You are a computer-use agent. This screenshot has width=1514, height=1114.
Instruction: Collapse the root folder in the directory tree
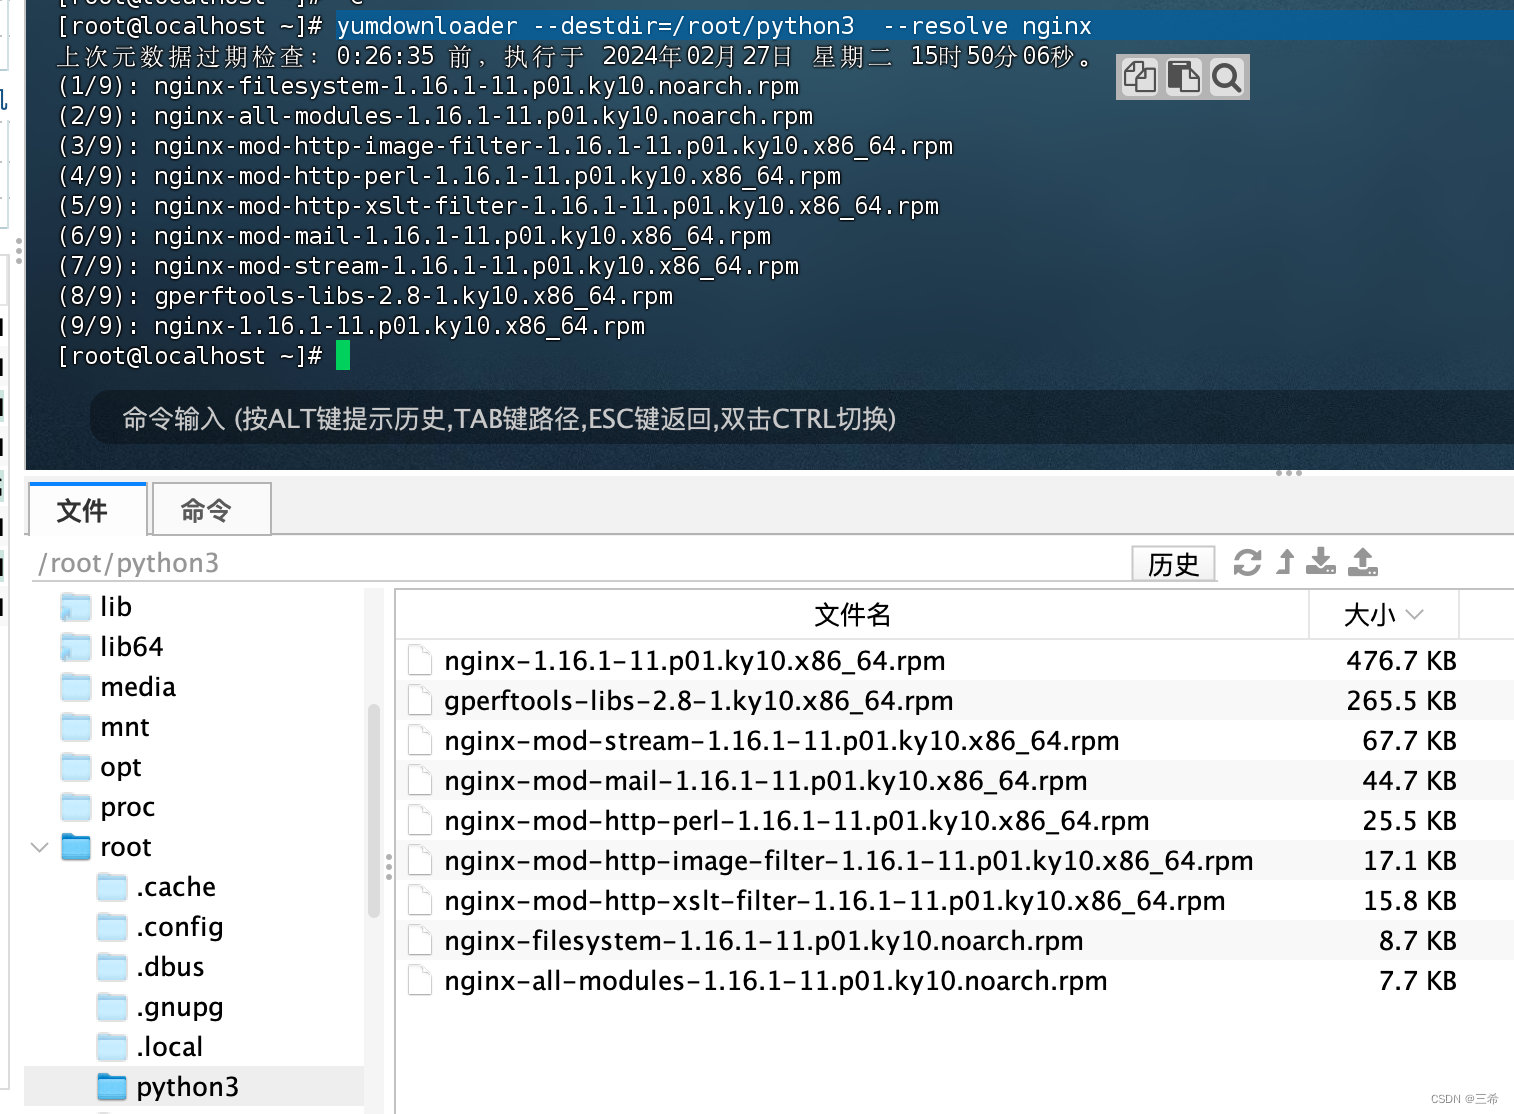tap(38, 847)
